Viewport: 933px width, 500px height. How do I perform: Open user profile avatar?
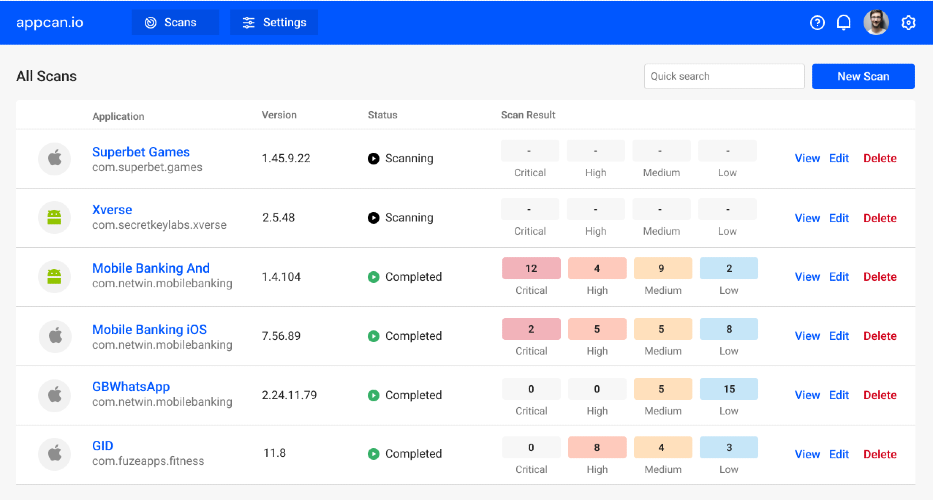pyautogui.click(x=876, y=23)
